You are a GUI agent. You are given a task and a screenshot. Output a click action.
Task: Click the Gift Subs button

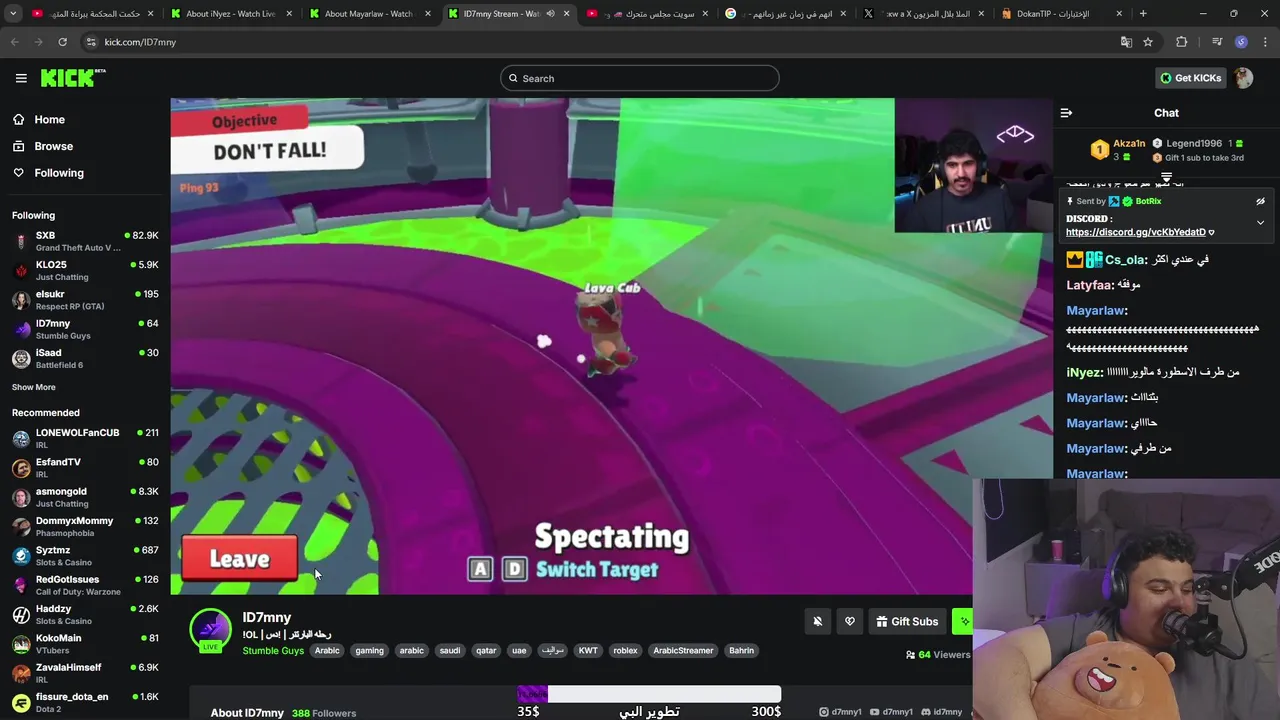[907, 622]
